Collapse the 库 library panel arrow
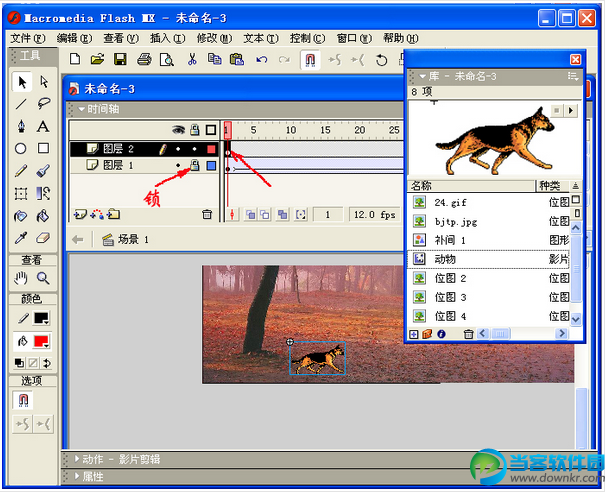 (422, 77)
